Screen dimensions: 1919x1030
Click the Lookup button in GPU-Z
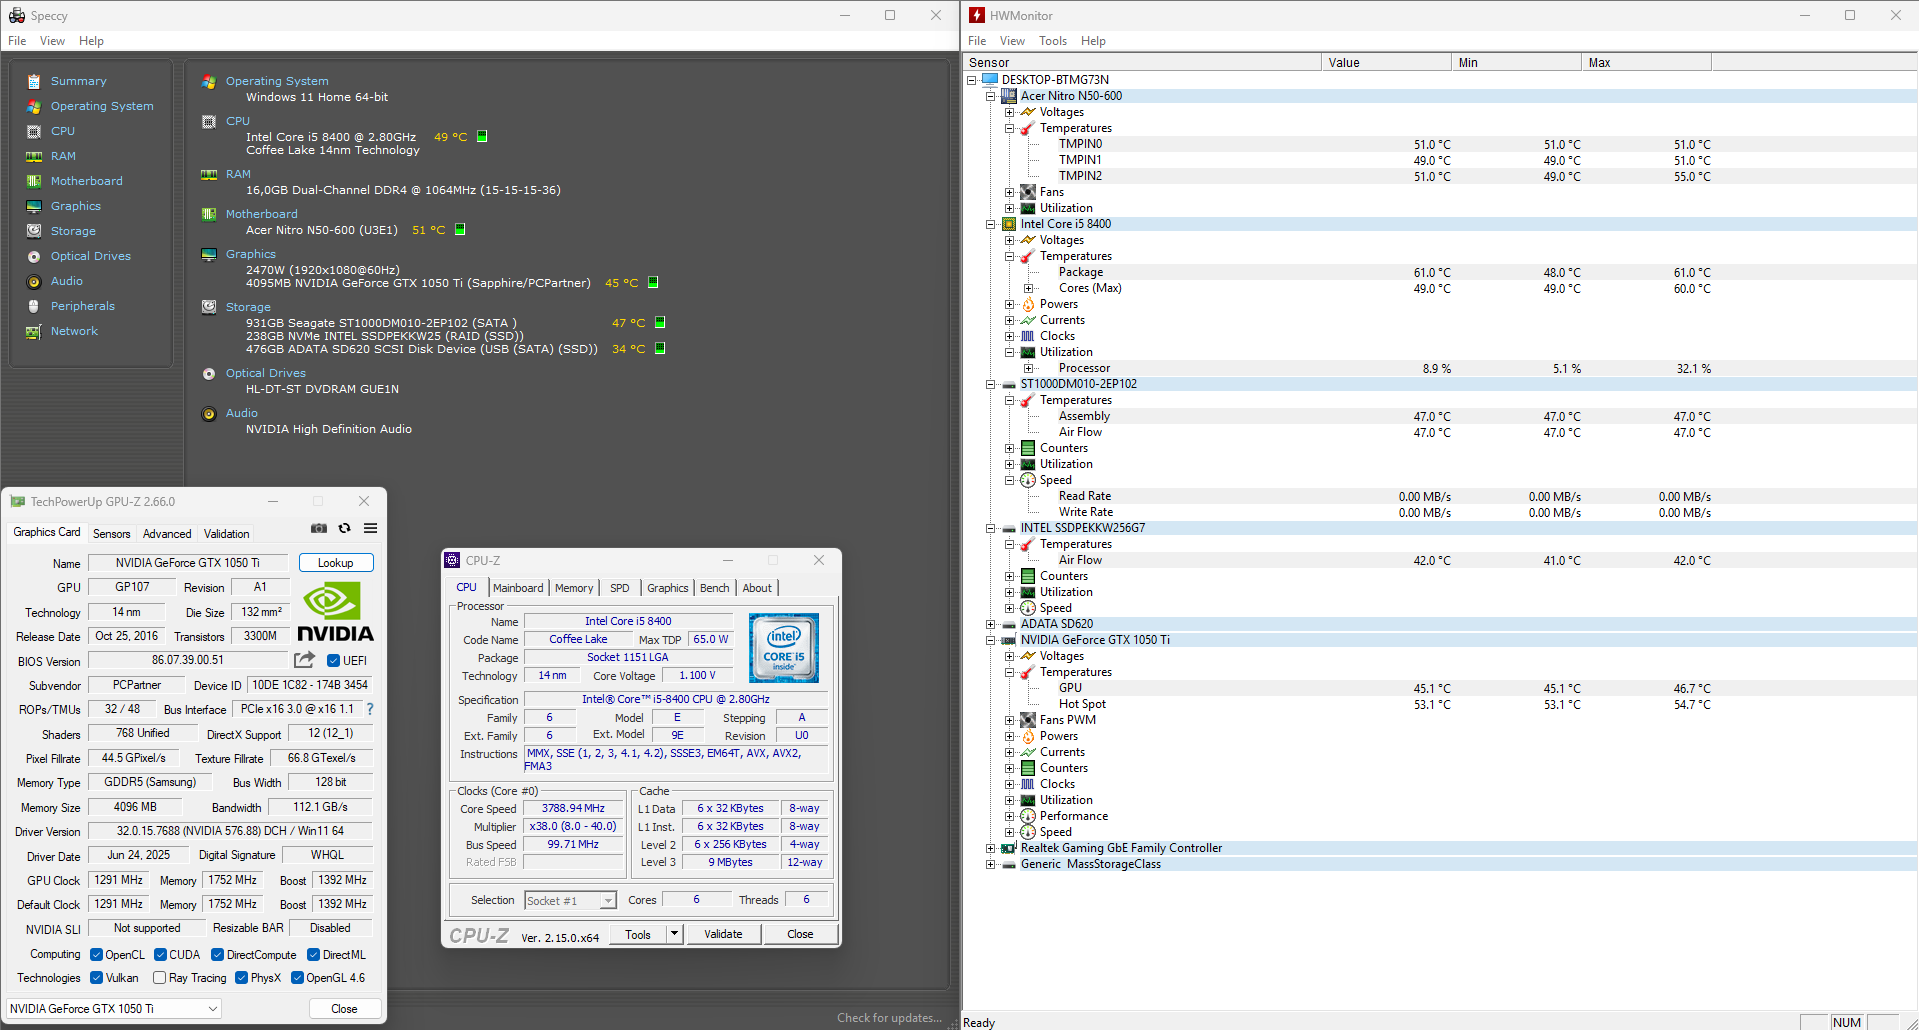pos(336,563)
